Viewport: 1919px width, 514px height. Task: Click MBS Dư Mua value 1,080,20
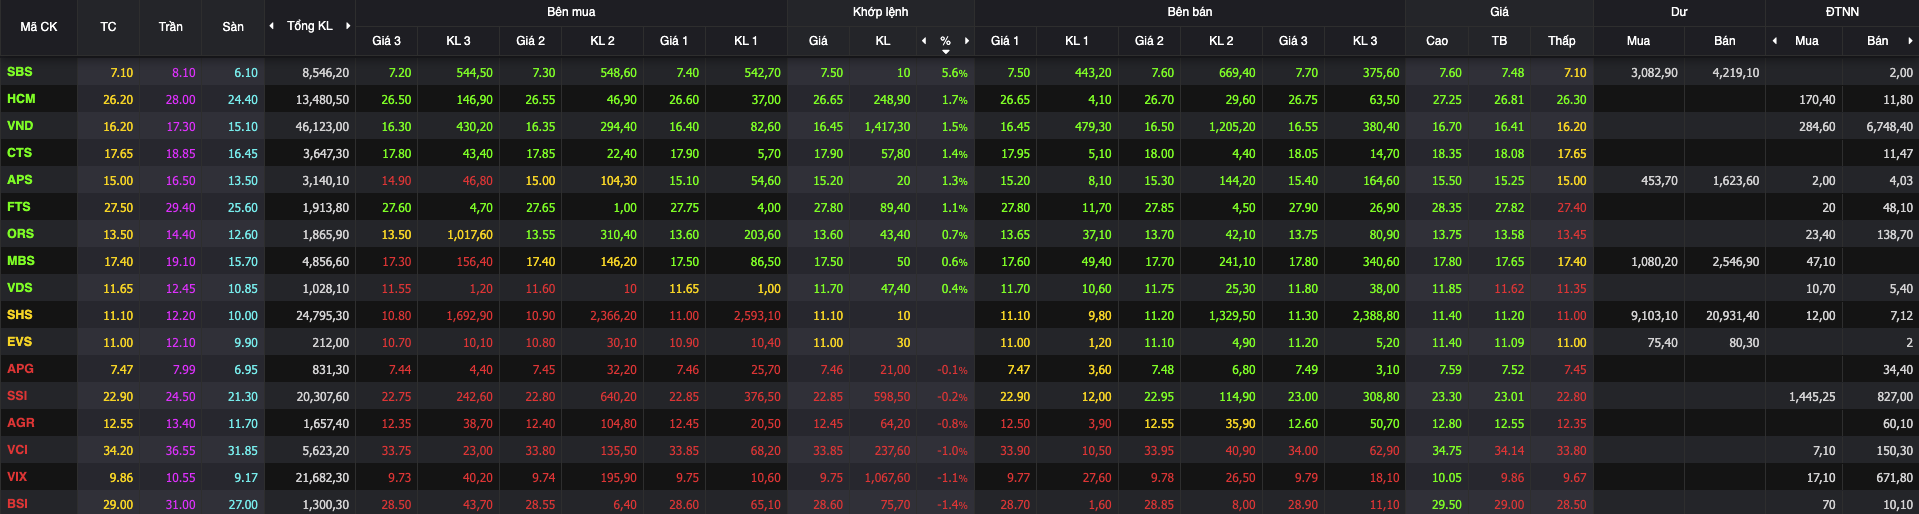[x=1654, y=262]
